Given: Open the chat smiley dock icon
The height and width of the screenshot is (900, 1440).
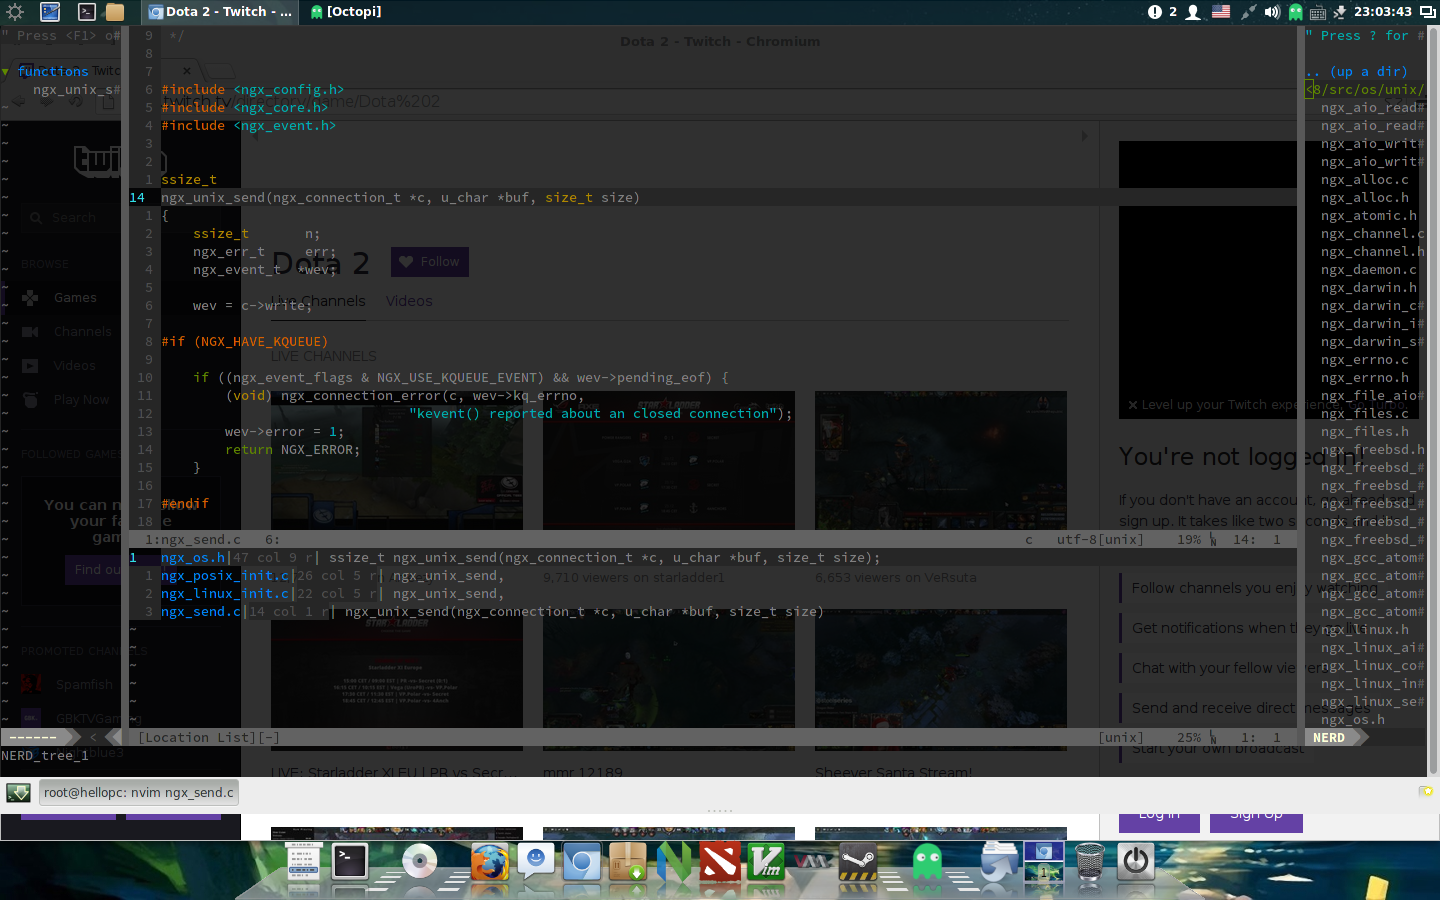Looking at the screenshot, I should pyautogui.click(x=536, y=862).
